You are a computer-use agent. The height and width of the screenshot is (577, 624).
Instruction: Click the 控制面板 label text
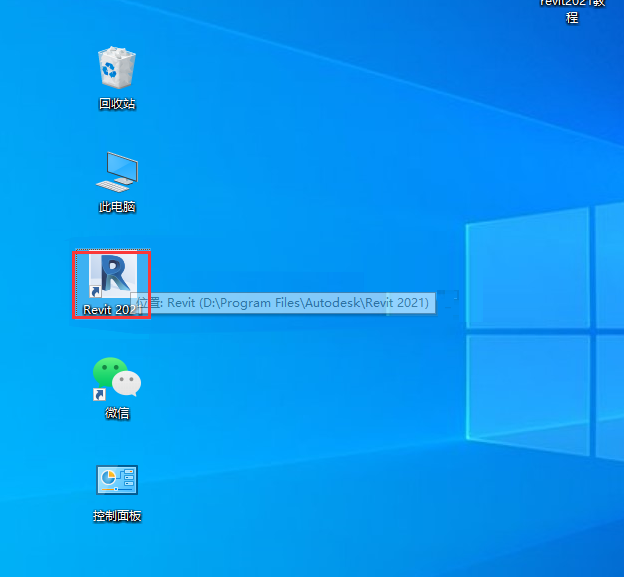(x=117, y=516)
